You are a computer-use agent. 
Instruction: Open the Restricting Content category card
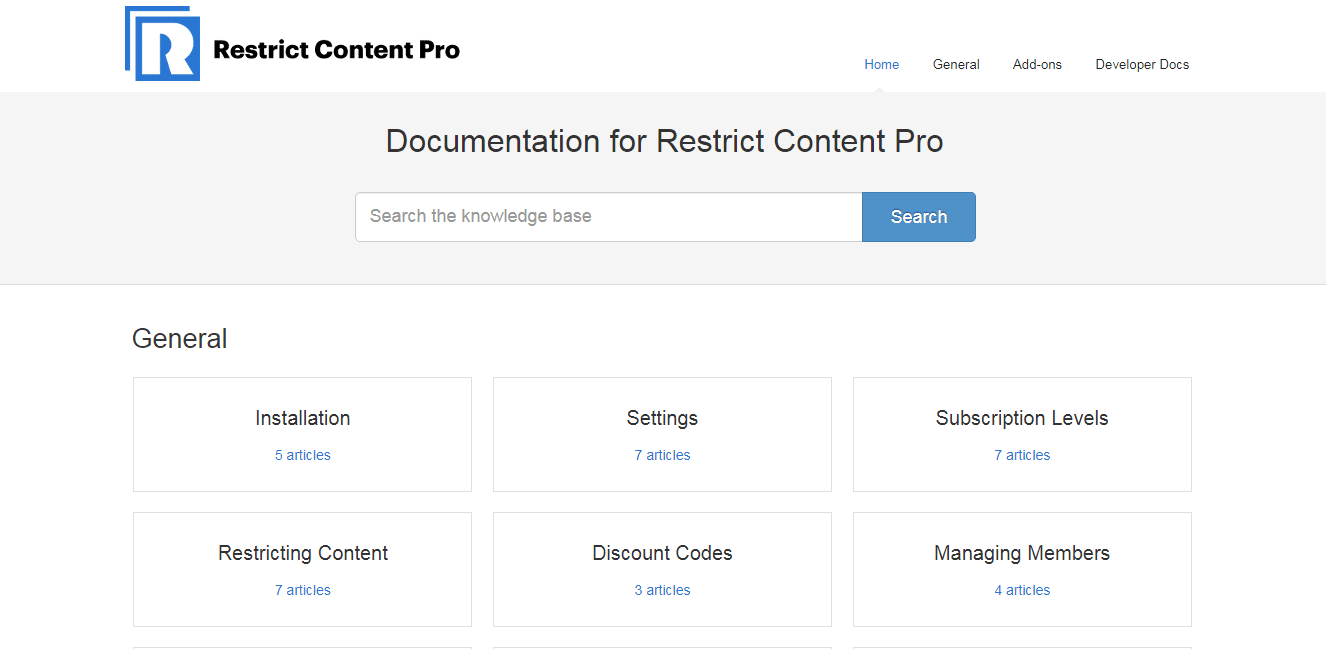(302, 569)
